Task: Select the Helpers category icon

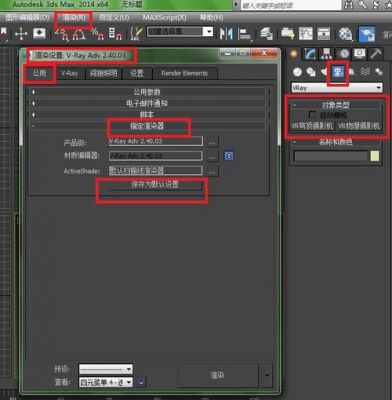Action: click(x=352, y=72)
